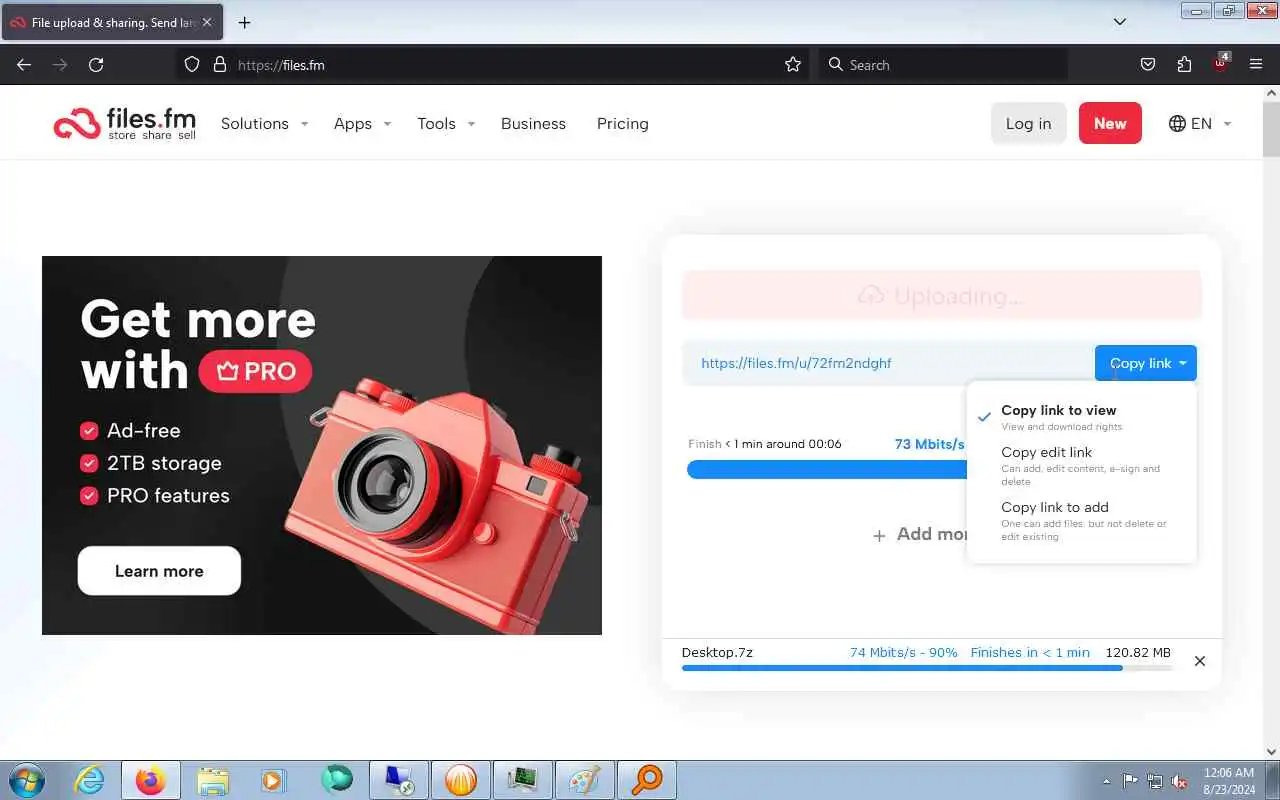Go back with the browser back arrow
The image size is (1280, 800).
point(24,64)
